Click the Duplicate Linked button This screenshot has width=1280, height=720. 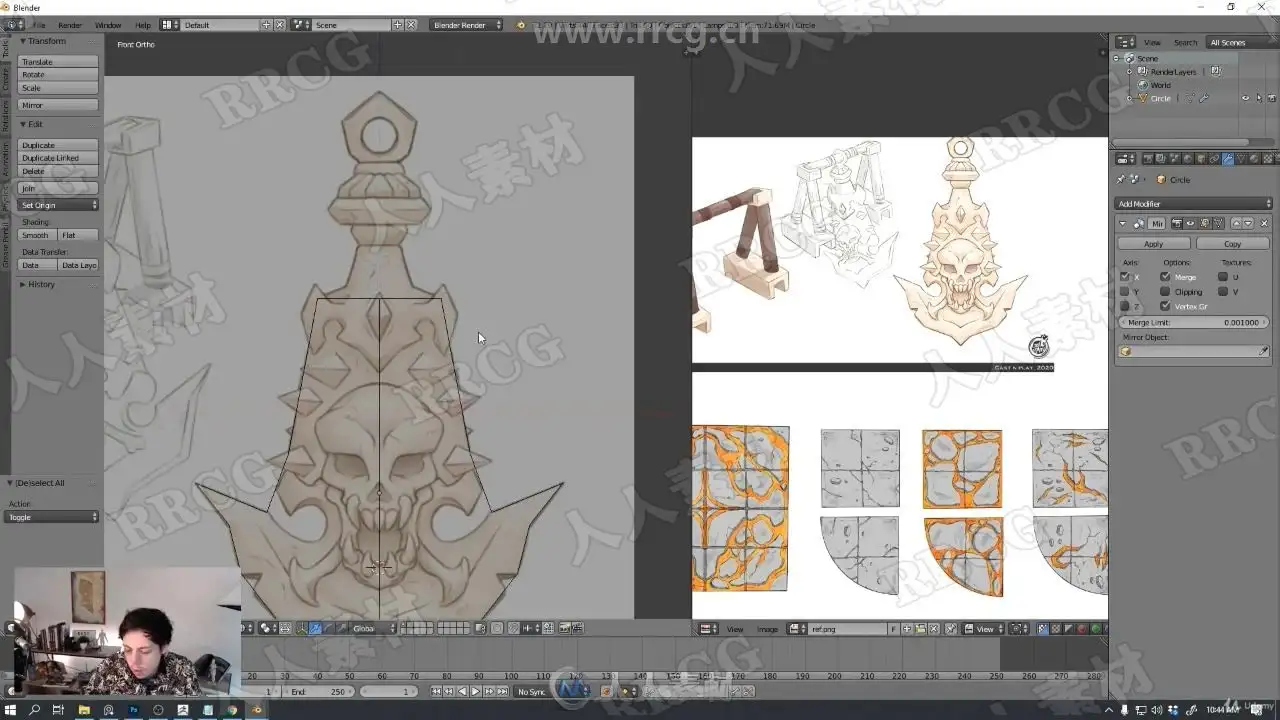click(59, 158)
